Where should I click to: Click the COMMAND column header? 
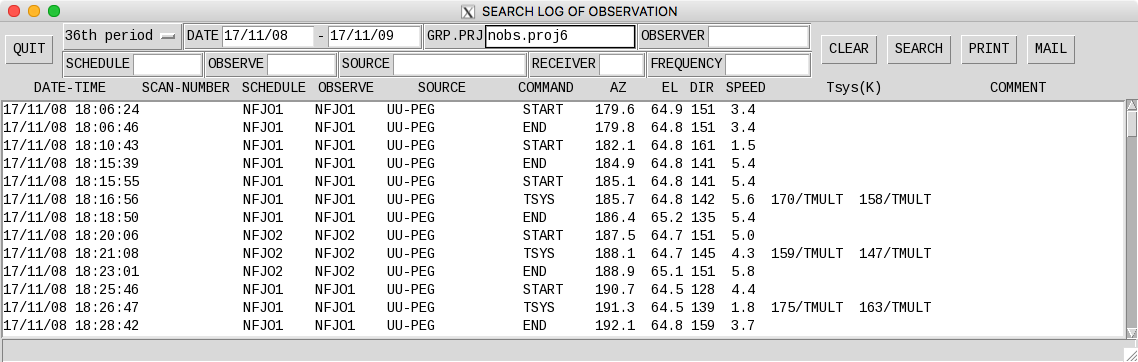pyautogui.click(x=546, y=88)
